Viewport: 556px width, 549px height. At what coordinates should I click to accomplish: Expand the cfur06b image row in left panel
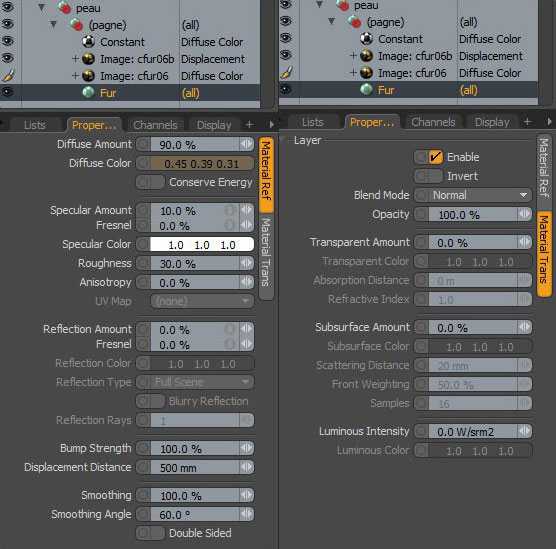pyautogui.click(x=75, y=59)
